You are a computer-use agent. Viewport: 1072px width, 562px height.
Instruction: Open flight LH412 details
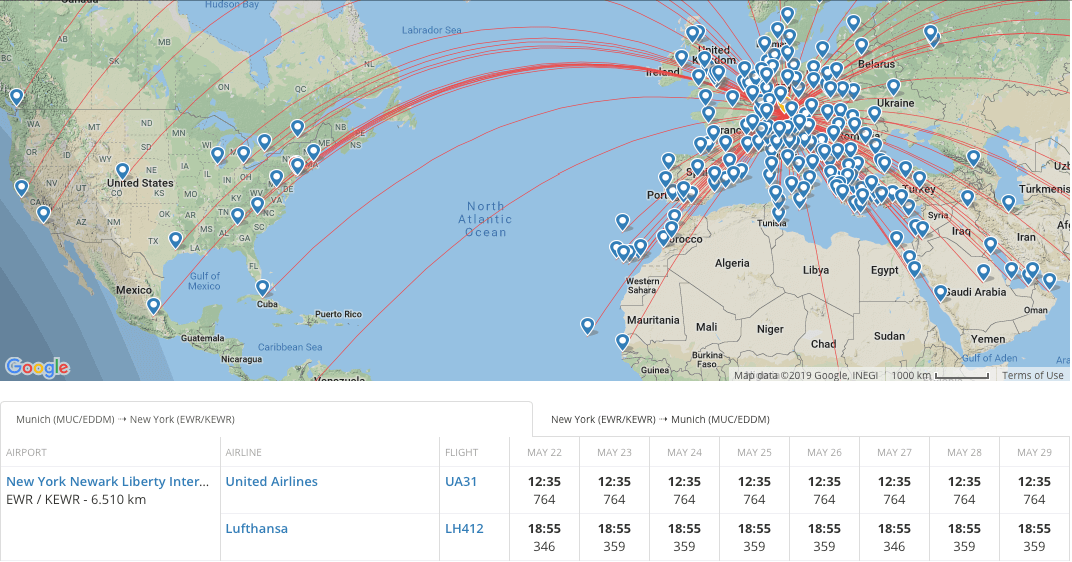(x=464, y=528)
